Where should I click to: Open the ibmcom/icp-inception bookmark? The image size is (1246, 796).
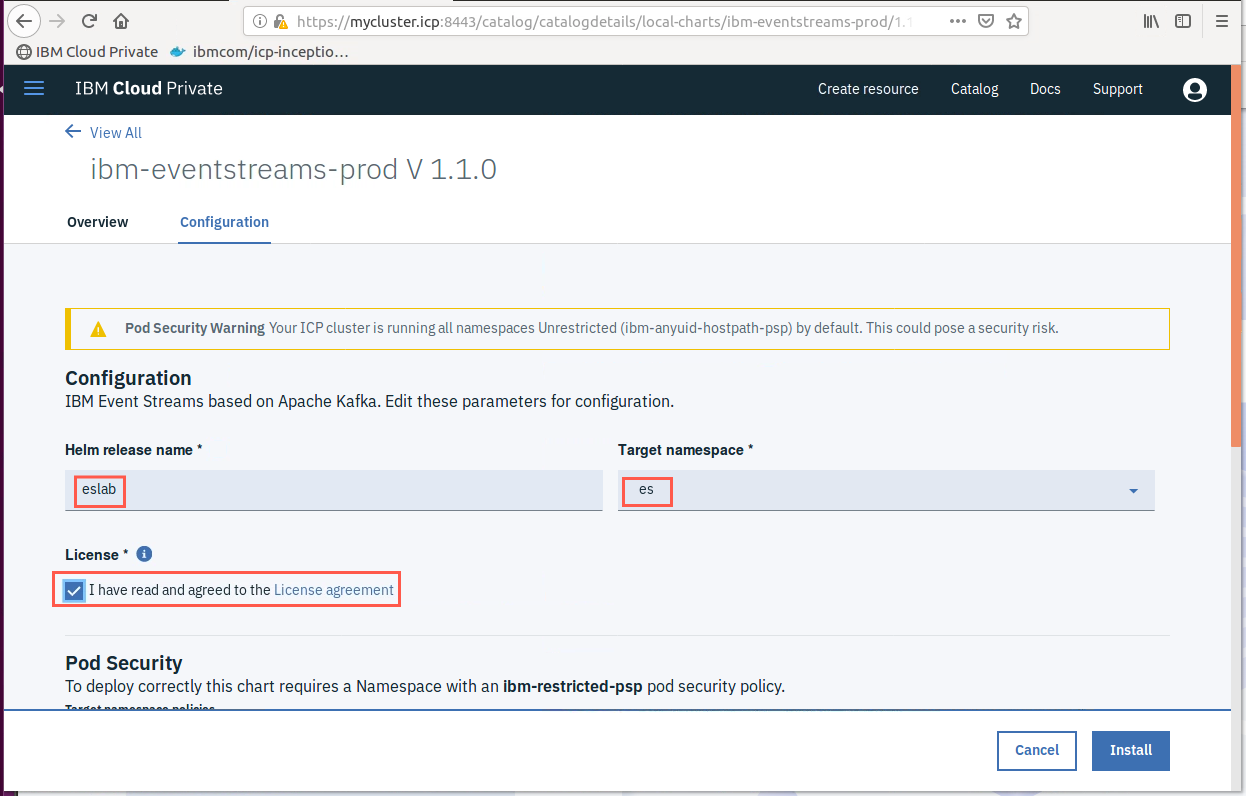[259, 52]
